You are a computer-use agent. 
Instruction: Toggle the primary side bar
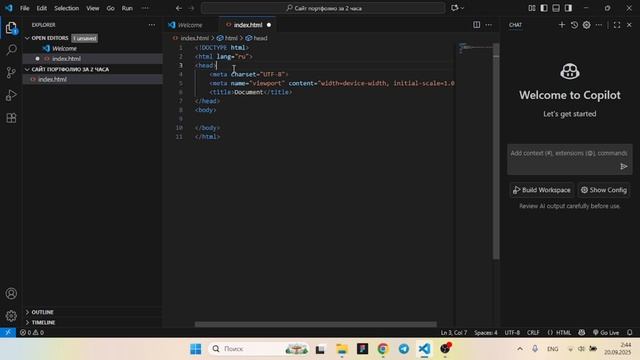[x=544, y=8]
